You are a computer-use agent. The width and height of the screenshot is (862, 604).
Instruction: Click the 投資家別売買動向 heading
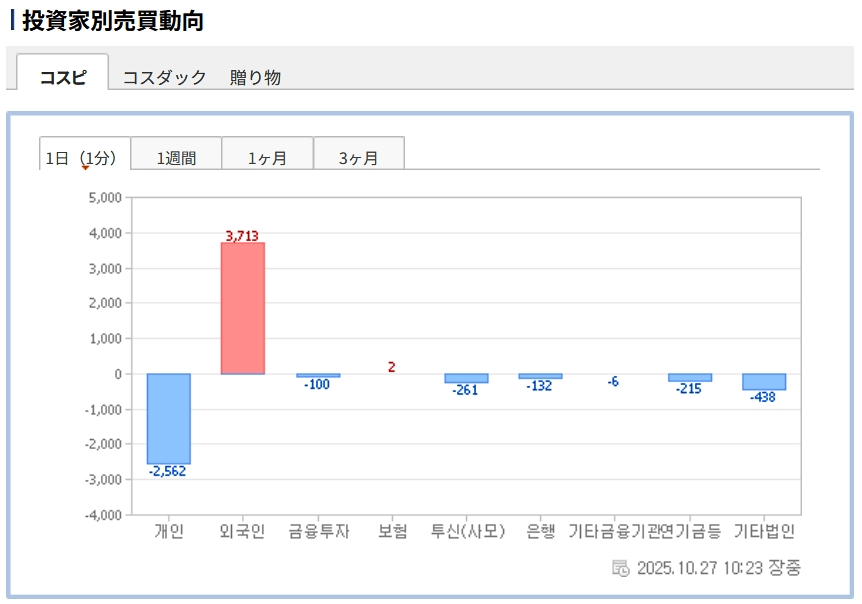[113, 21]
